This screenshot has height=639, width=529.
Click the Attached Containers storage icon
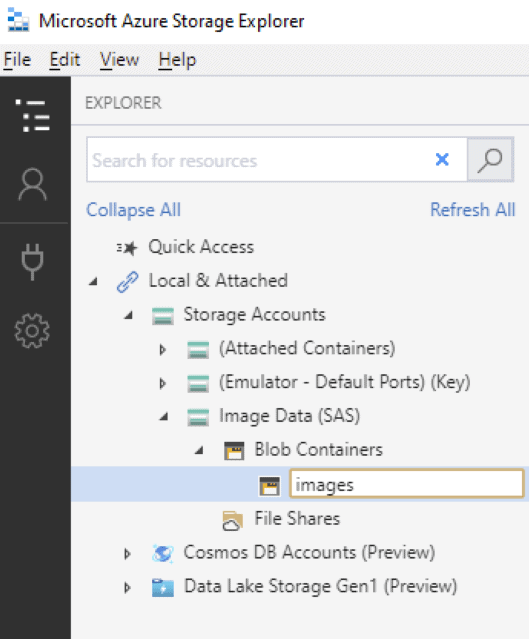[x=198, y=350]
